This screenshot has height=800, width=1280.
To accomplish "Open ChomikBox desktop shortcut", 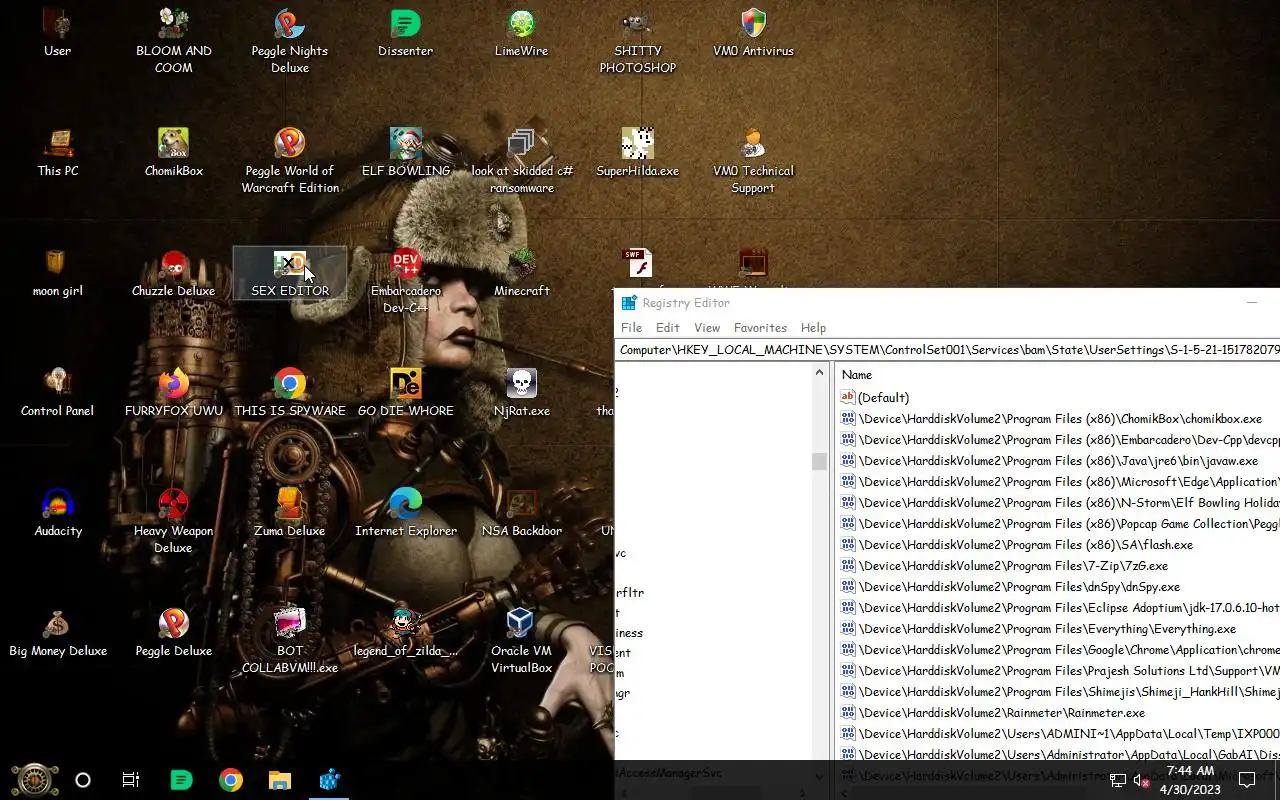I will (173, 153).
